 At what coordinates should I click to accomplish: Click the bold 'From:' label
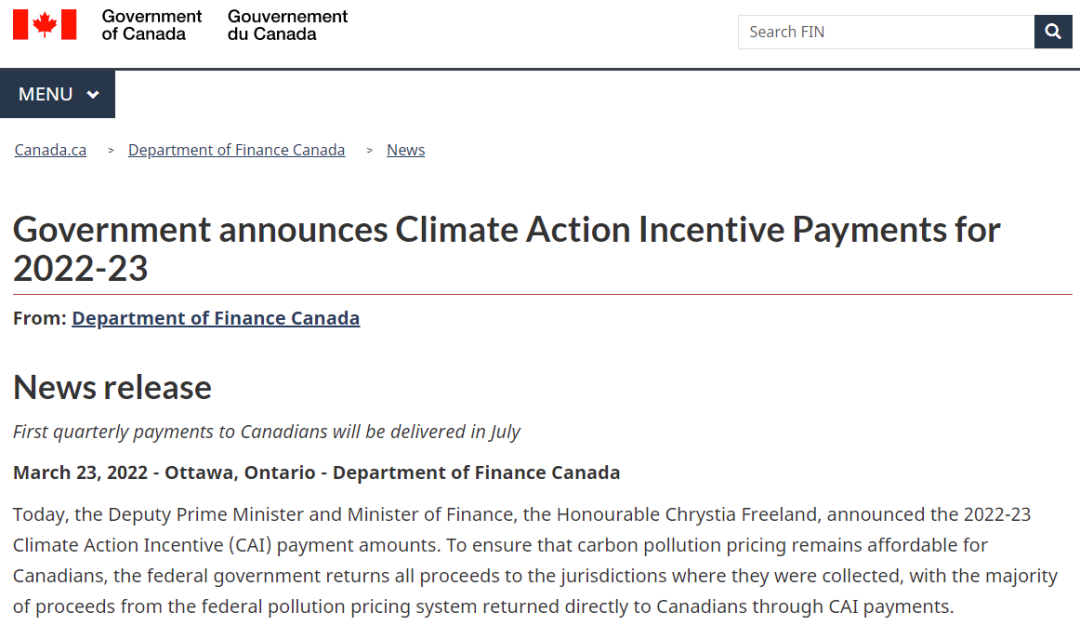click(40, 318)
